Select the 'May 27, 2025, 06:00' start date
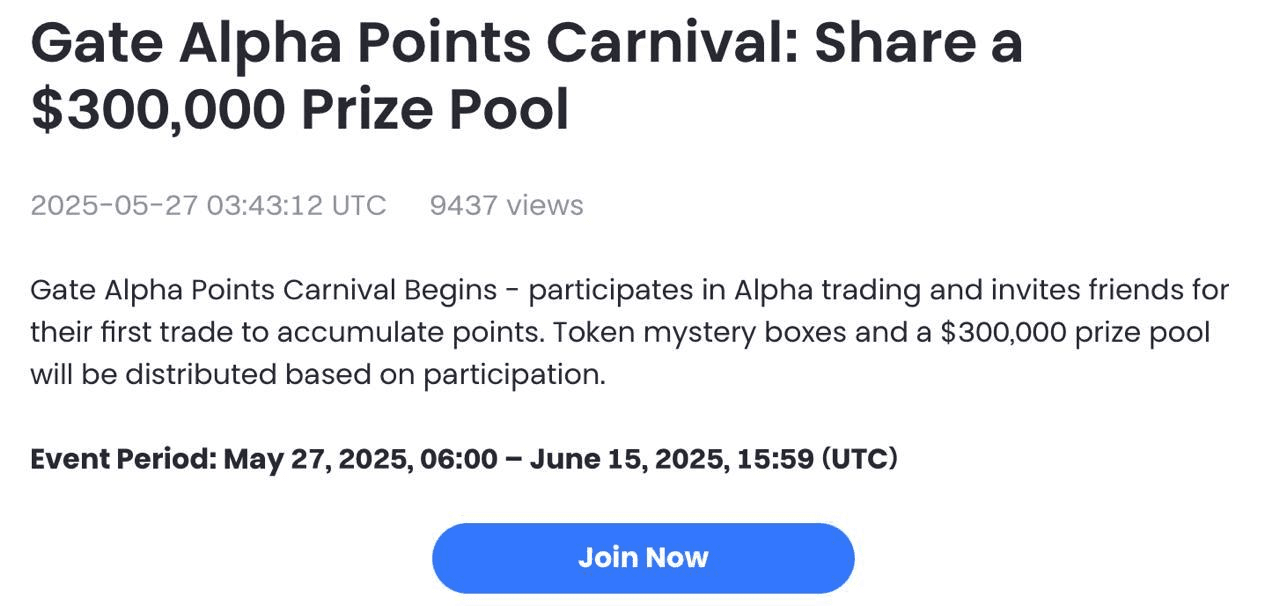This screenshot has width=1280, height=606. pos(360,459)
